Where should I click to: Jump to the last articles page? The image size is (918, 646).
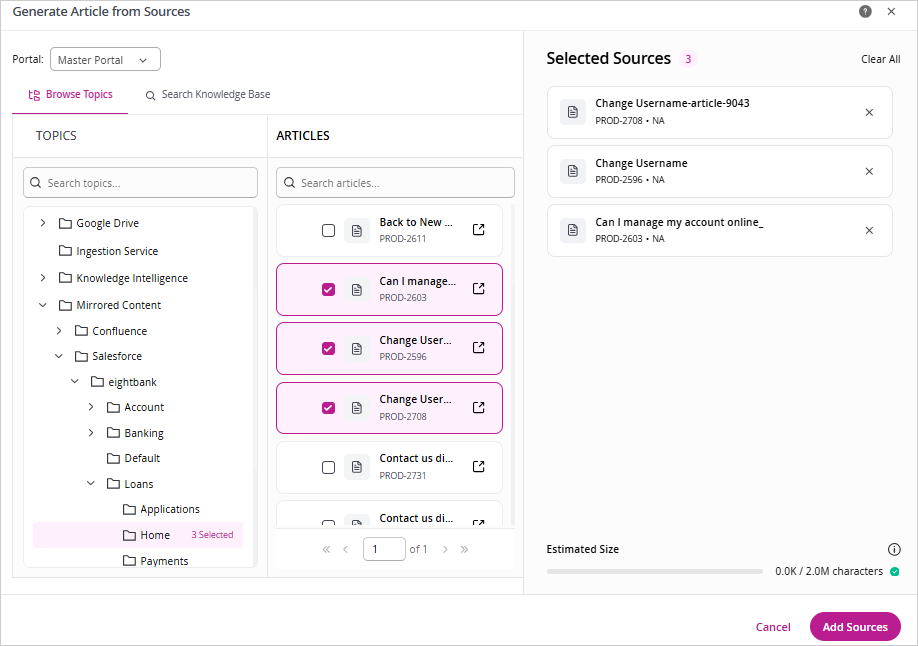tap(464, 549)
